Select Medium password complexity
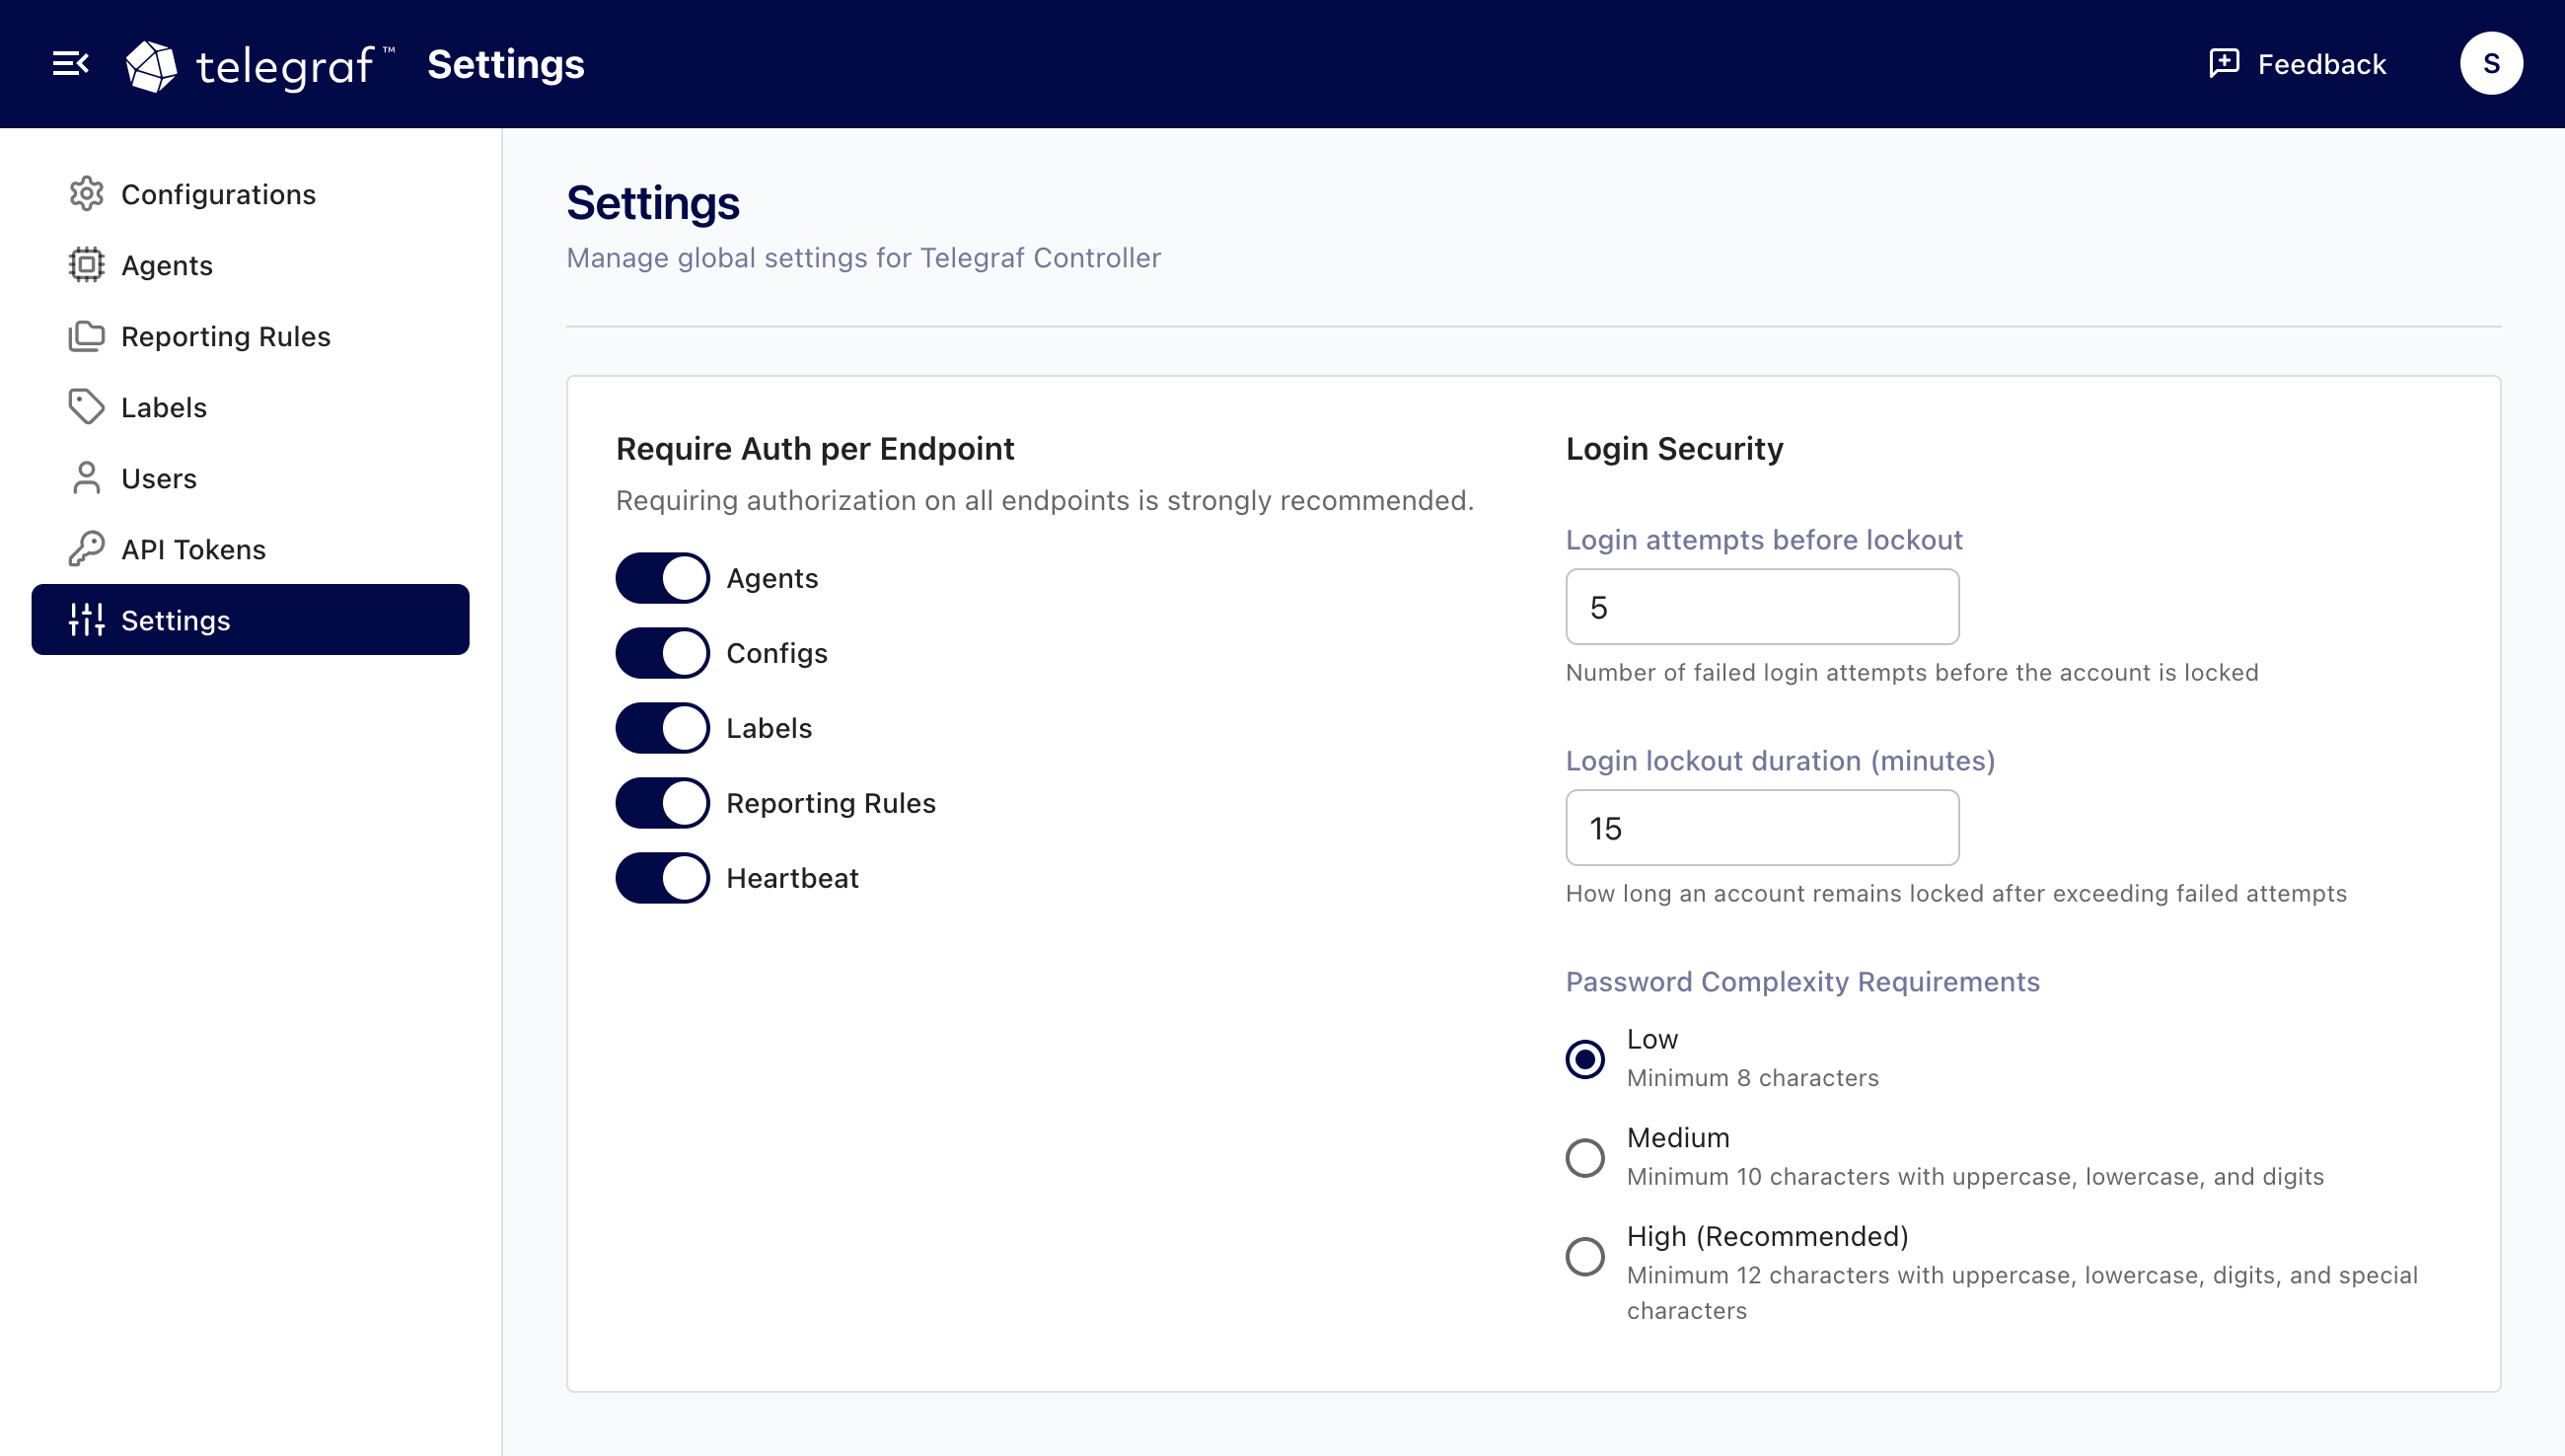 click(1584, 1158)
